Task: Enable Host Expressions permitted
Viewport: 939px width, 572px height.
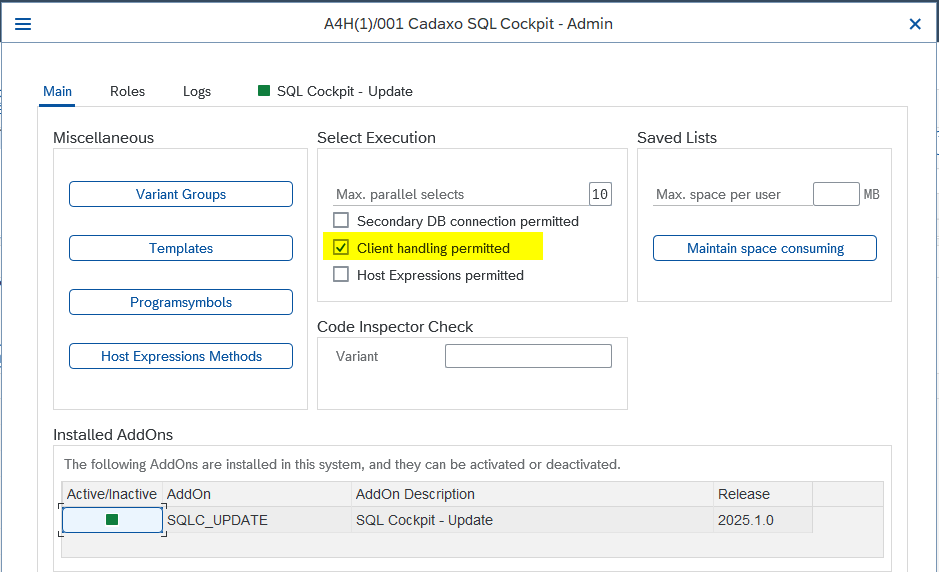Action: click(x=341, y=274)
